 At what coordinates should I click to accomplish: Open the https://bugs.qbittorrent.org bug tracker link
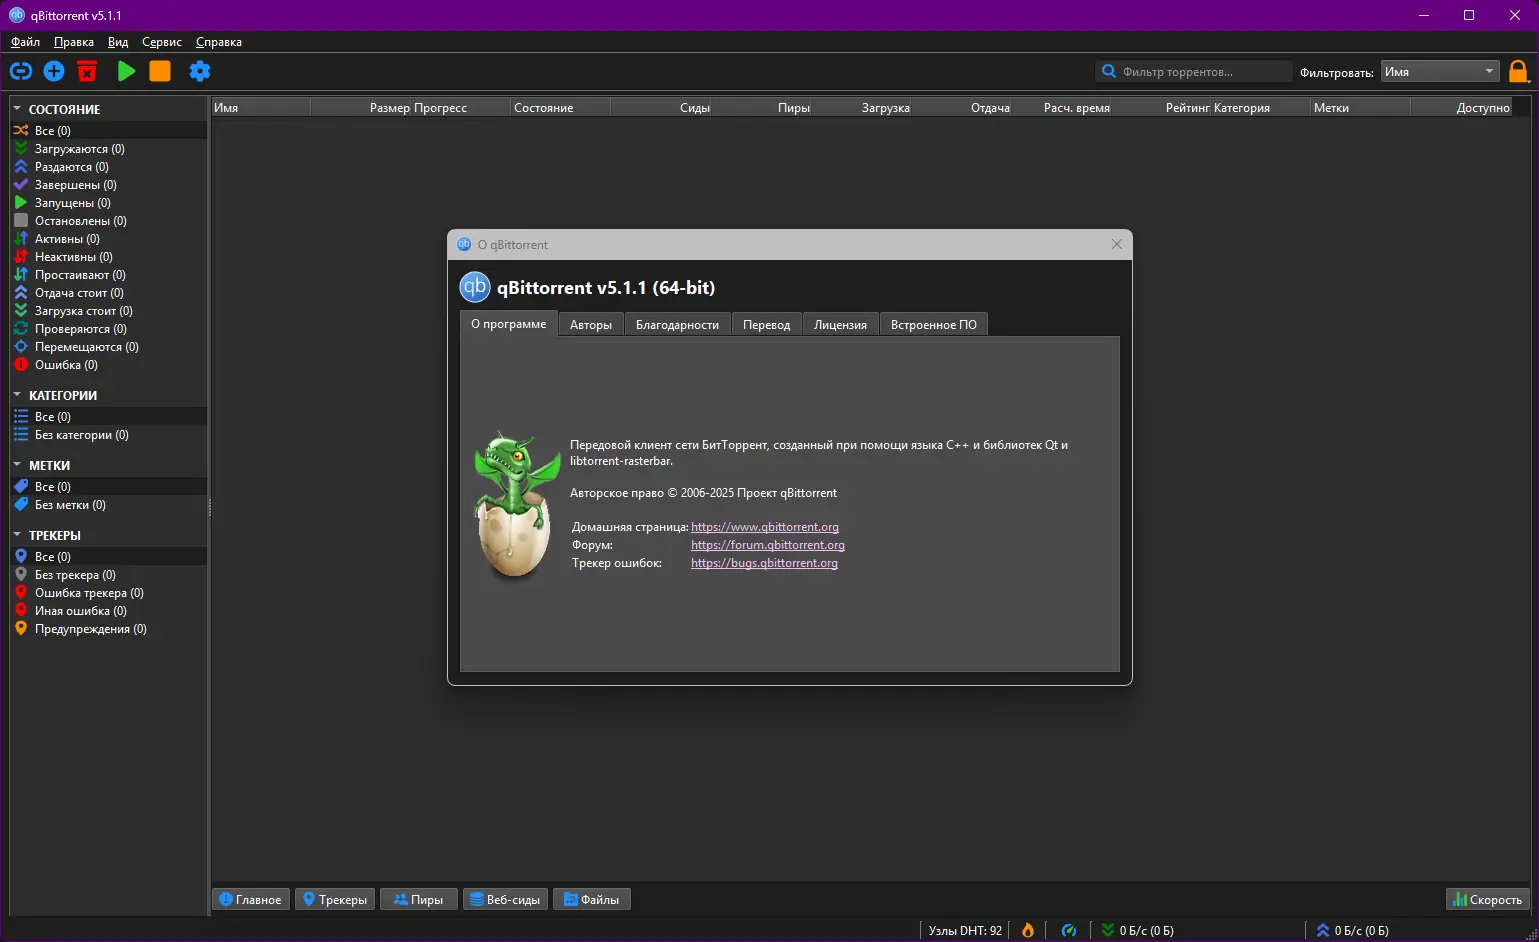click(764, 563)
